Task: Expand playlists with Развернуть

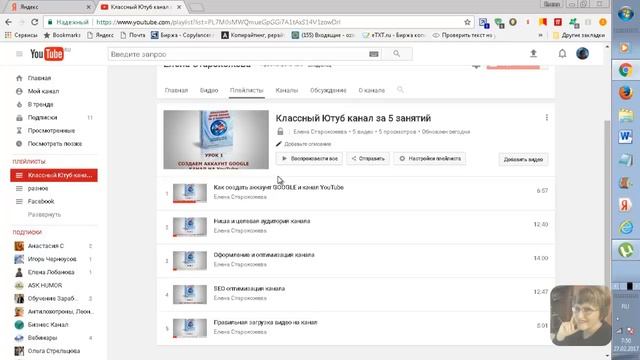Action: point(44,214)
